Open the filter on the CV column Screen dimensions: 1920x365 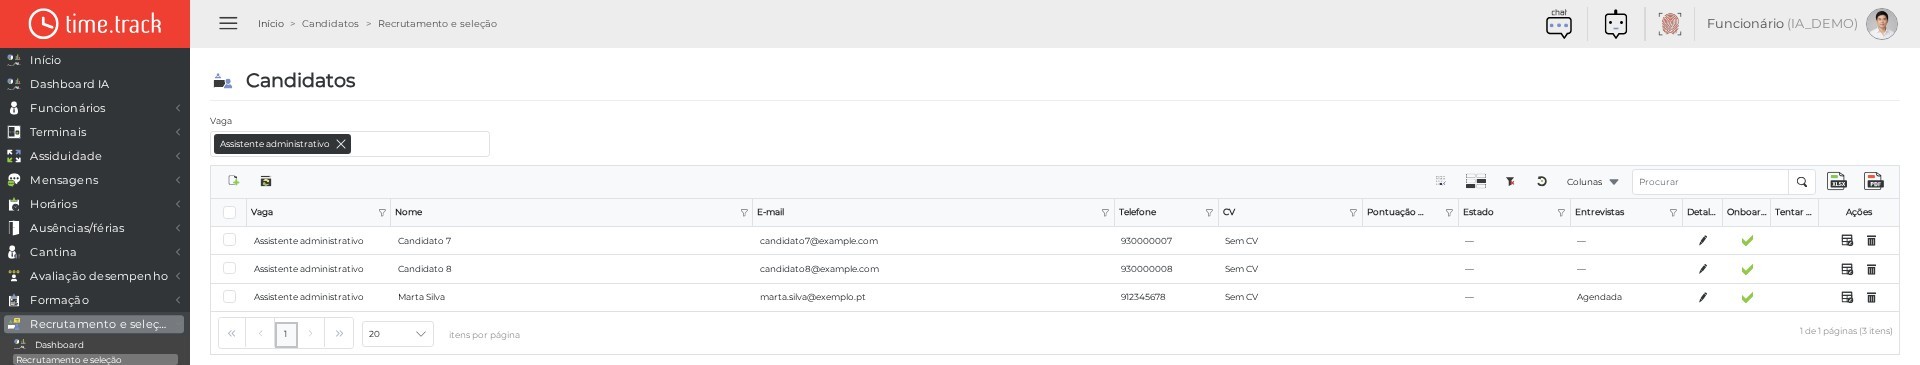coord(1353,213)
